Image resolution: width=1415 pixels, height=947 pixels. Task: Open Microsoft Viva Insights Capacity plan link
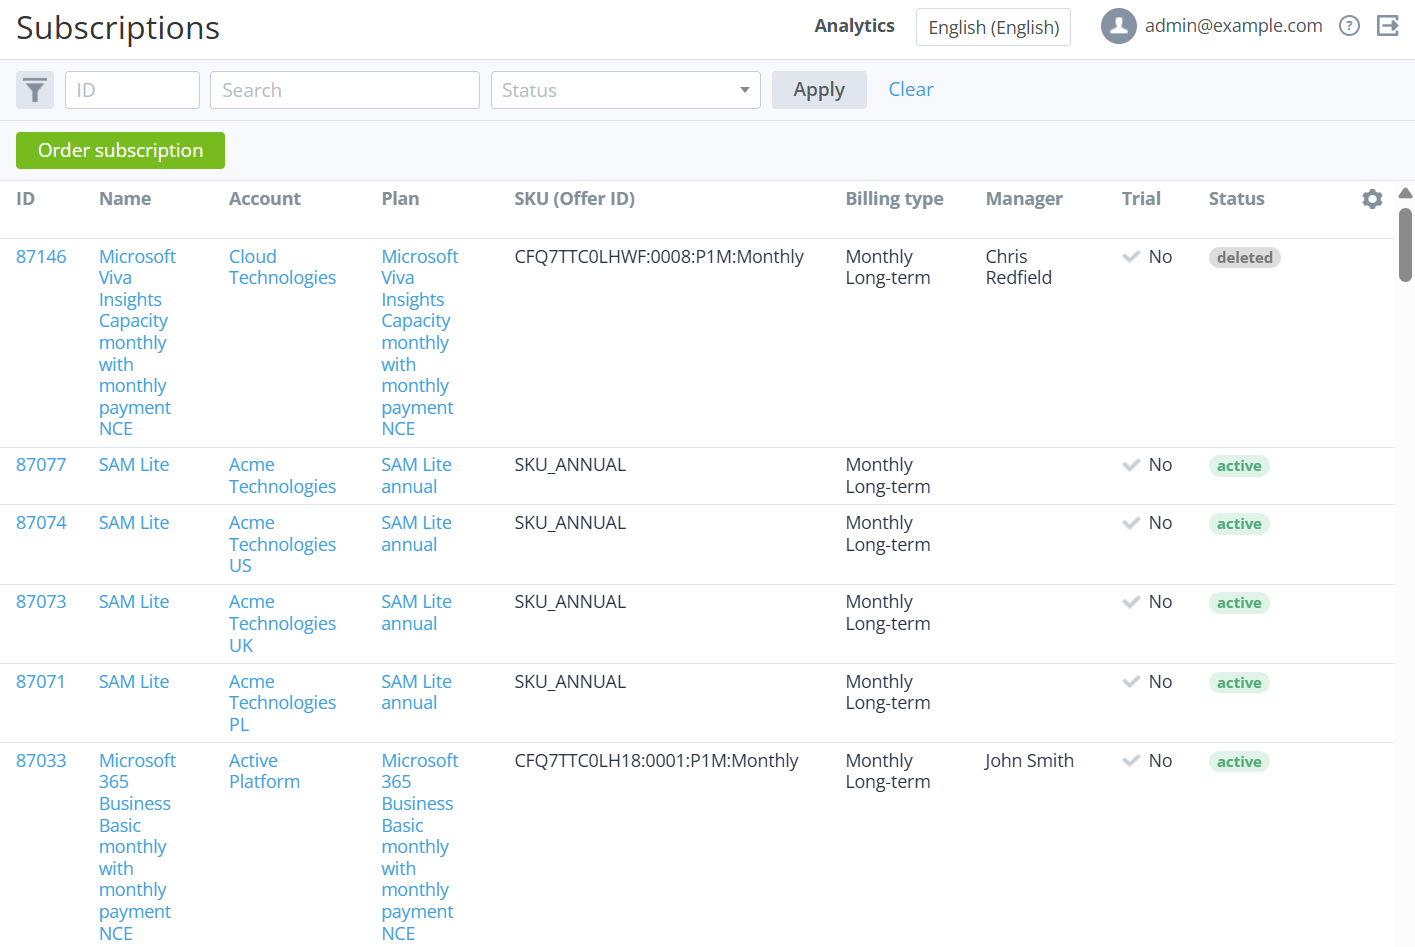pos(419,343)
